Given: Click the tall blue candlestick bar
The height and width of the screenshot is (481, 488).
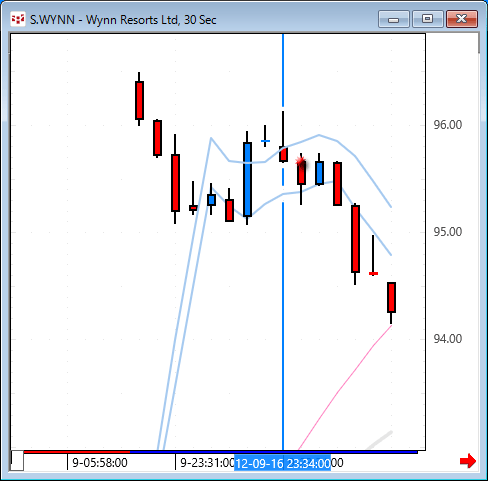Looking at the screenshot, I should coord(247,179).
